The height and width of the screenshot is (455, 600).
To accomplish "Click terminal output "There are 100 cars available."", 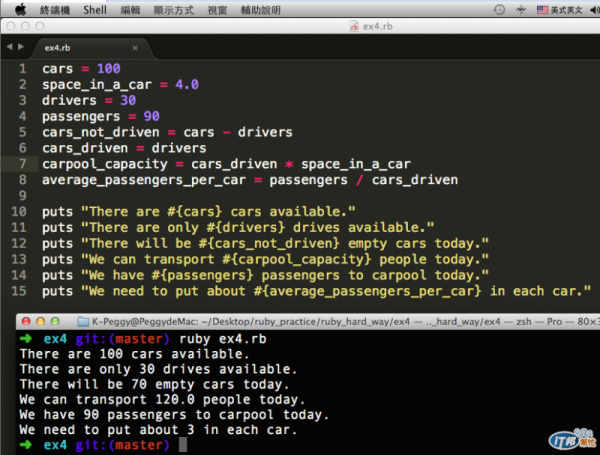I will (x=134, y=354).
